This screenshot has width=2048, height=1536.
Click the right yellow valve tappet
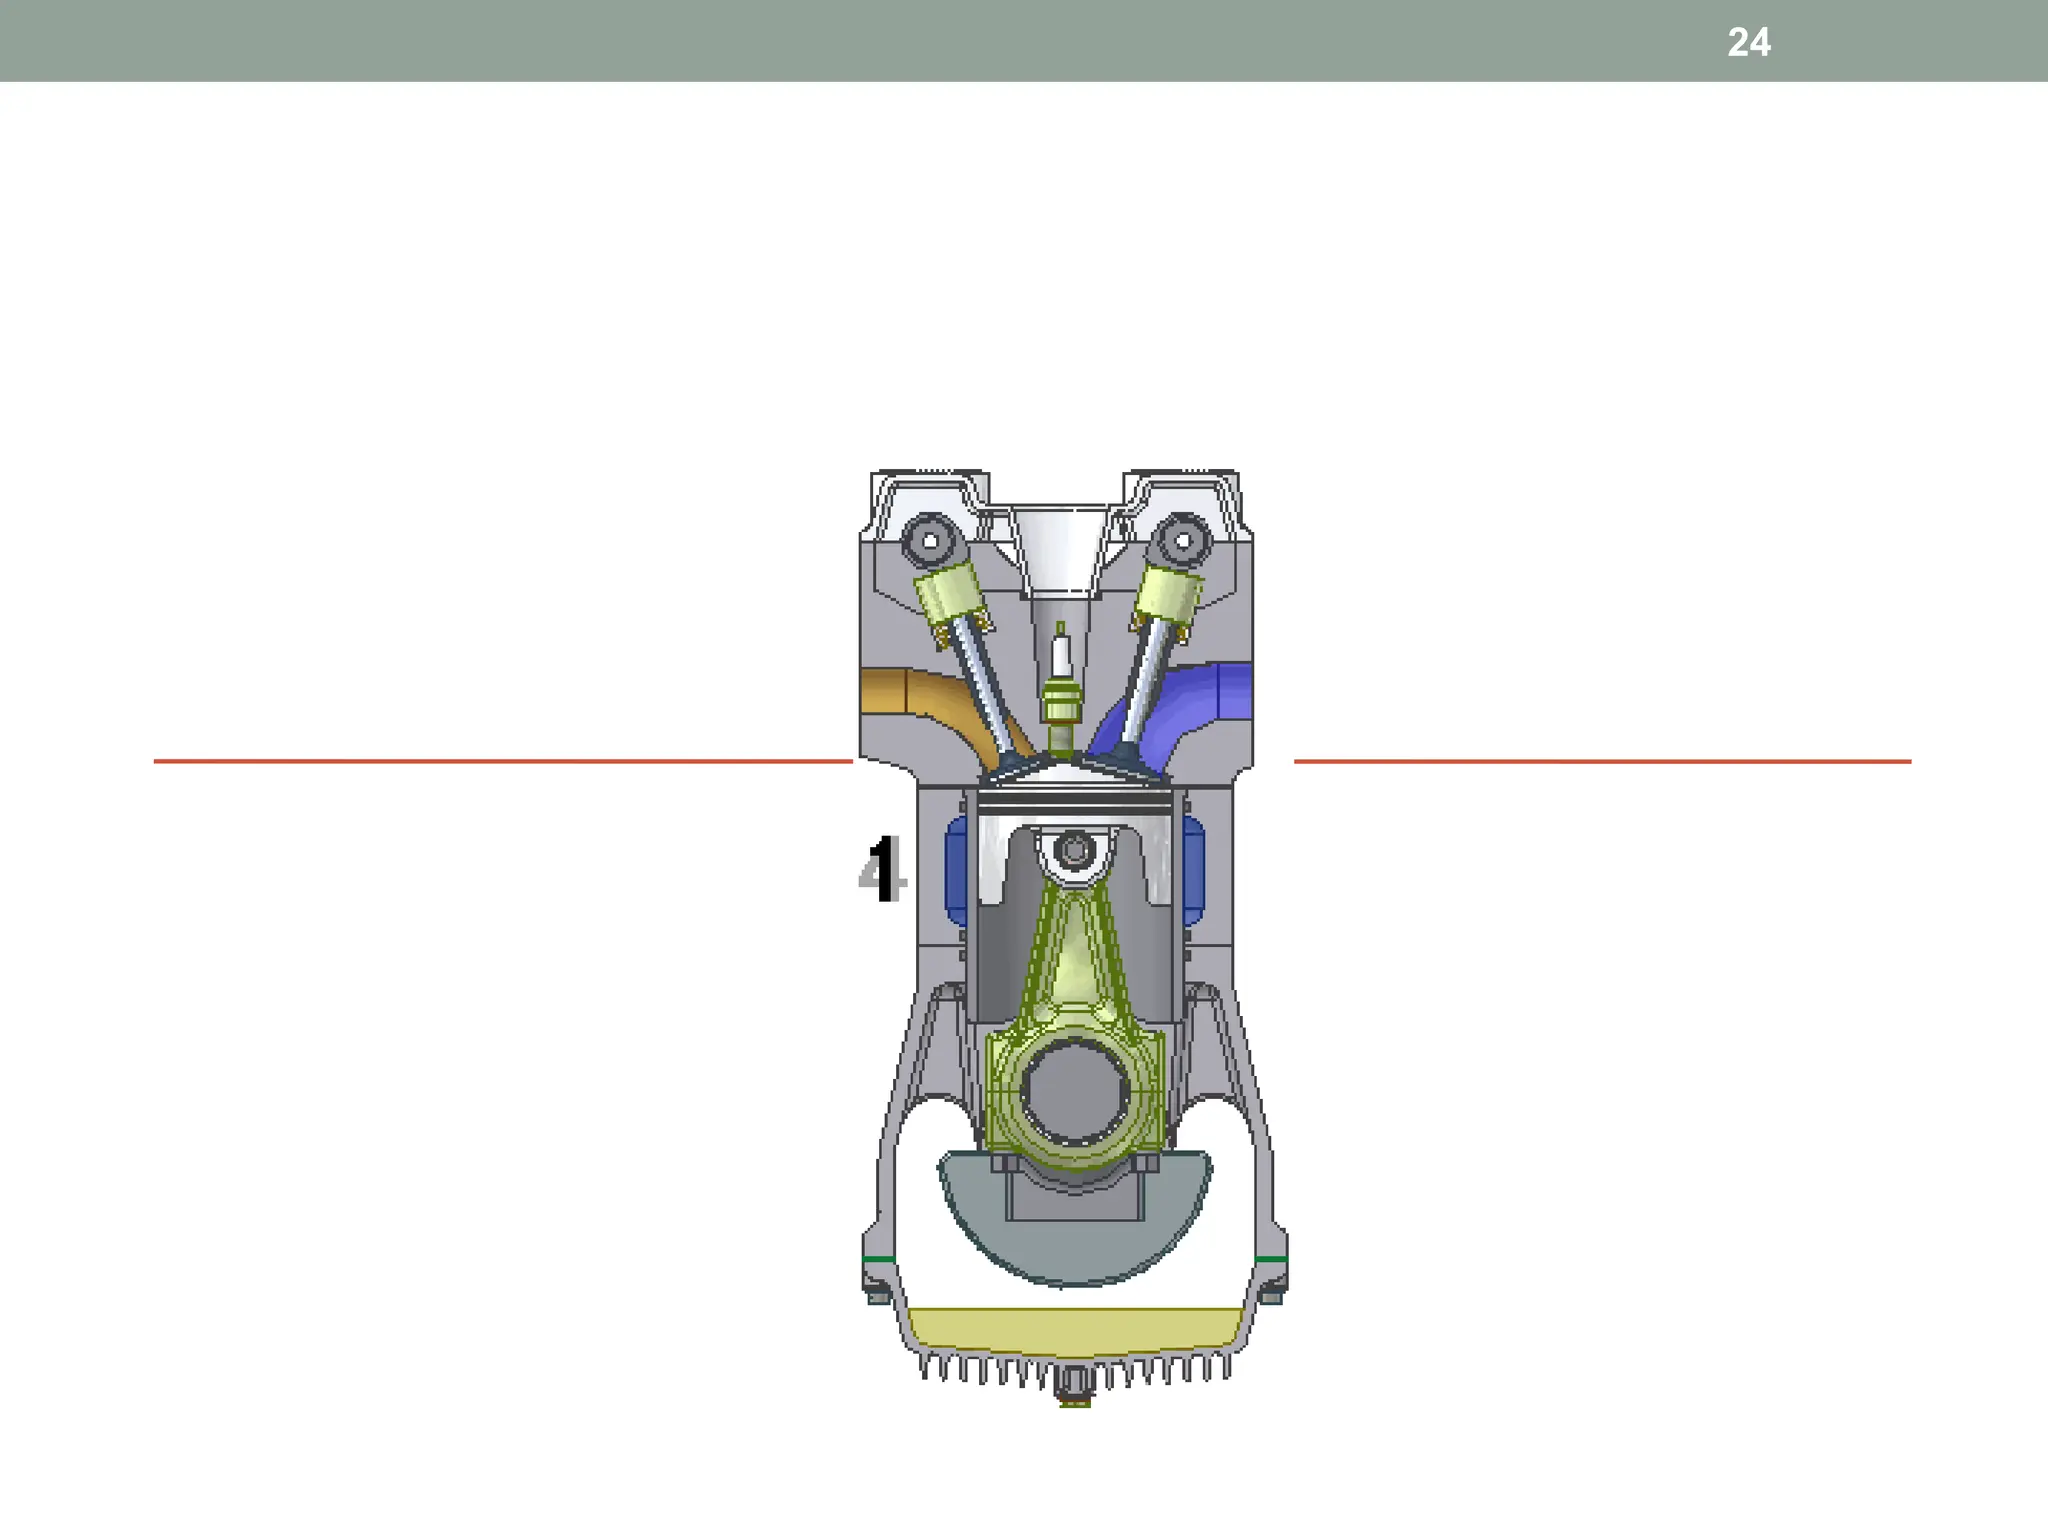1170,594
